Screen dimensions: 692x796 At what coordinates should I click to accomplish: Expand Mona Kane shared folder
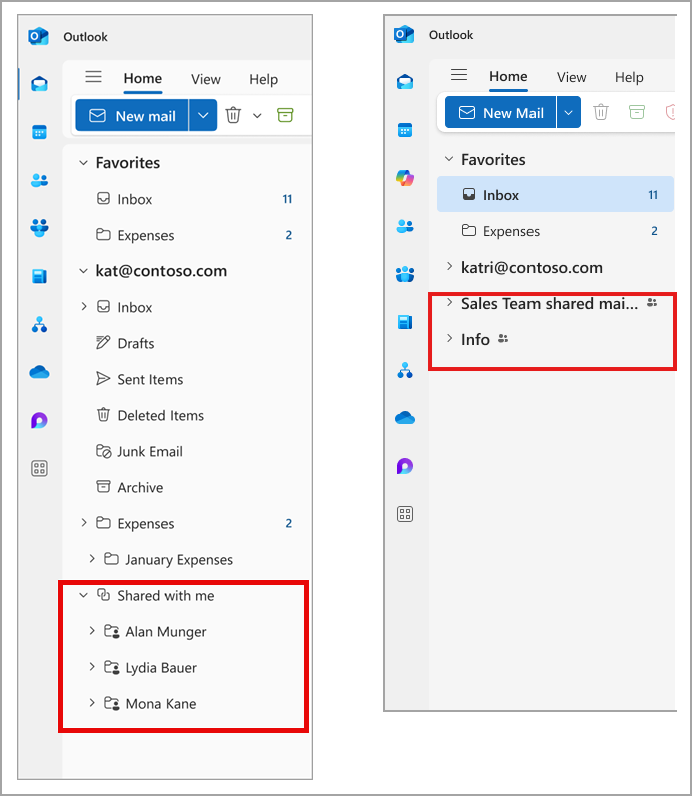tap(92, 703)
